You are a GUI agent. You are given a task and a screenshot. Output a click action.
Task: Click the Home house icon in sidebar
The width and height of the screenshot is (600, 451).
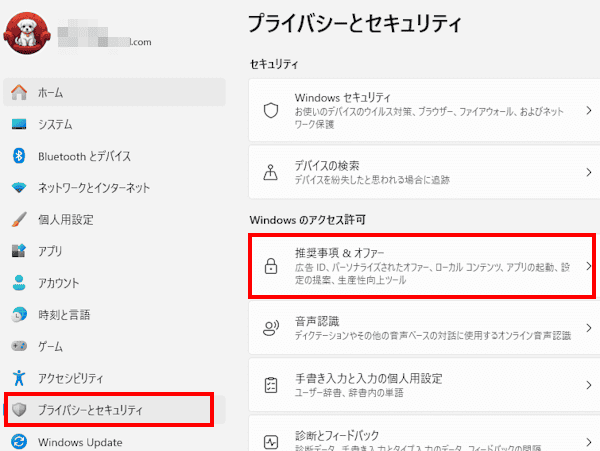[x=19, y=92]
